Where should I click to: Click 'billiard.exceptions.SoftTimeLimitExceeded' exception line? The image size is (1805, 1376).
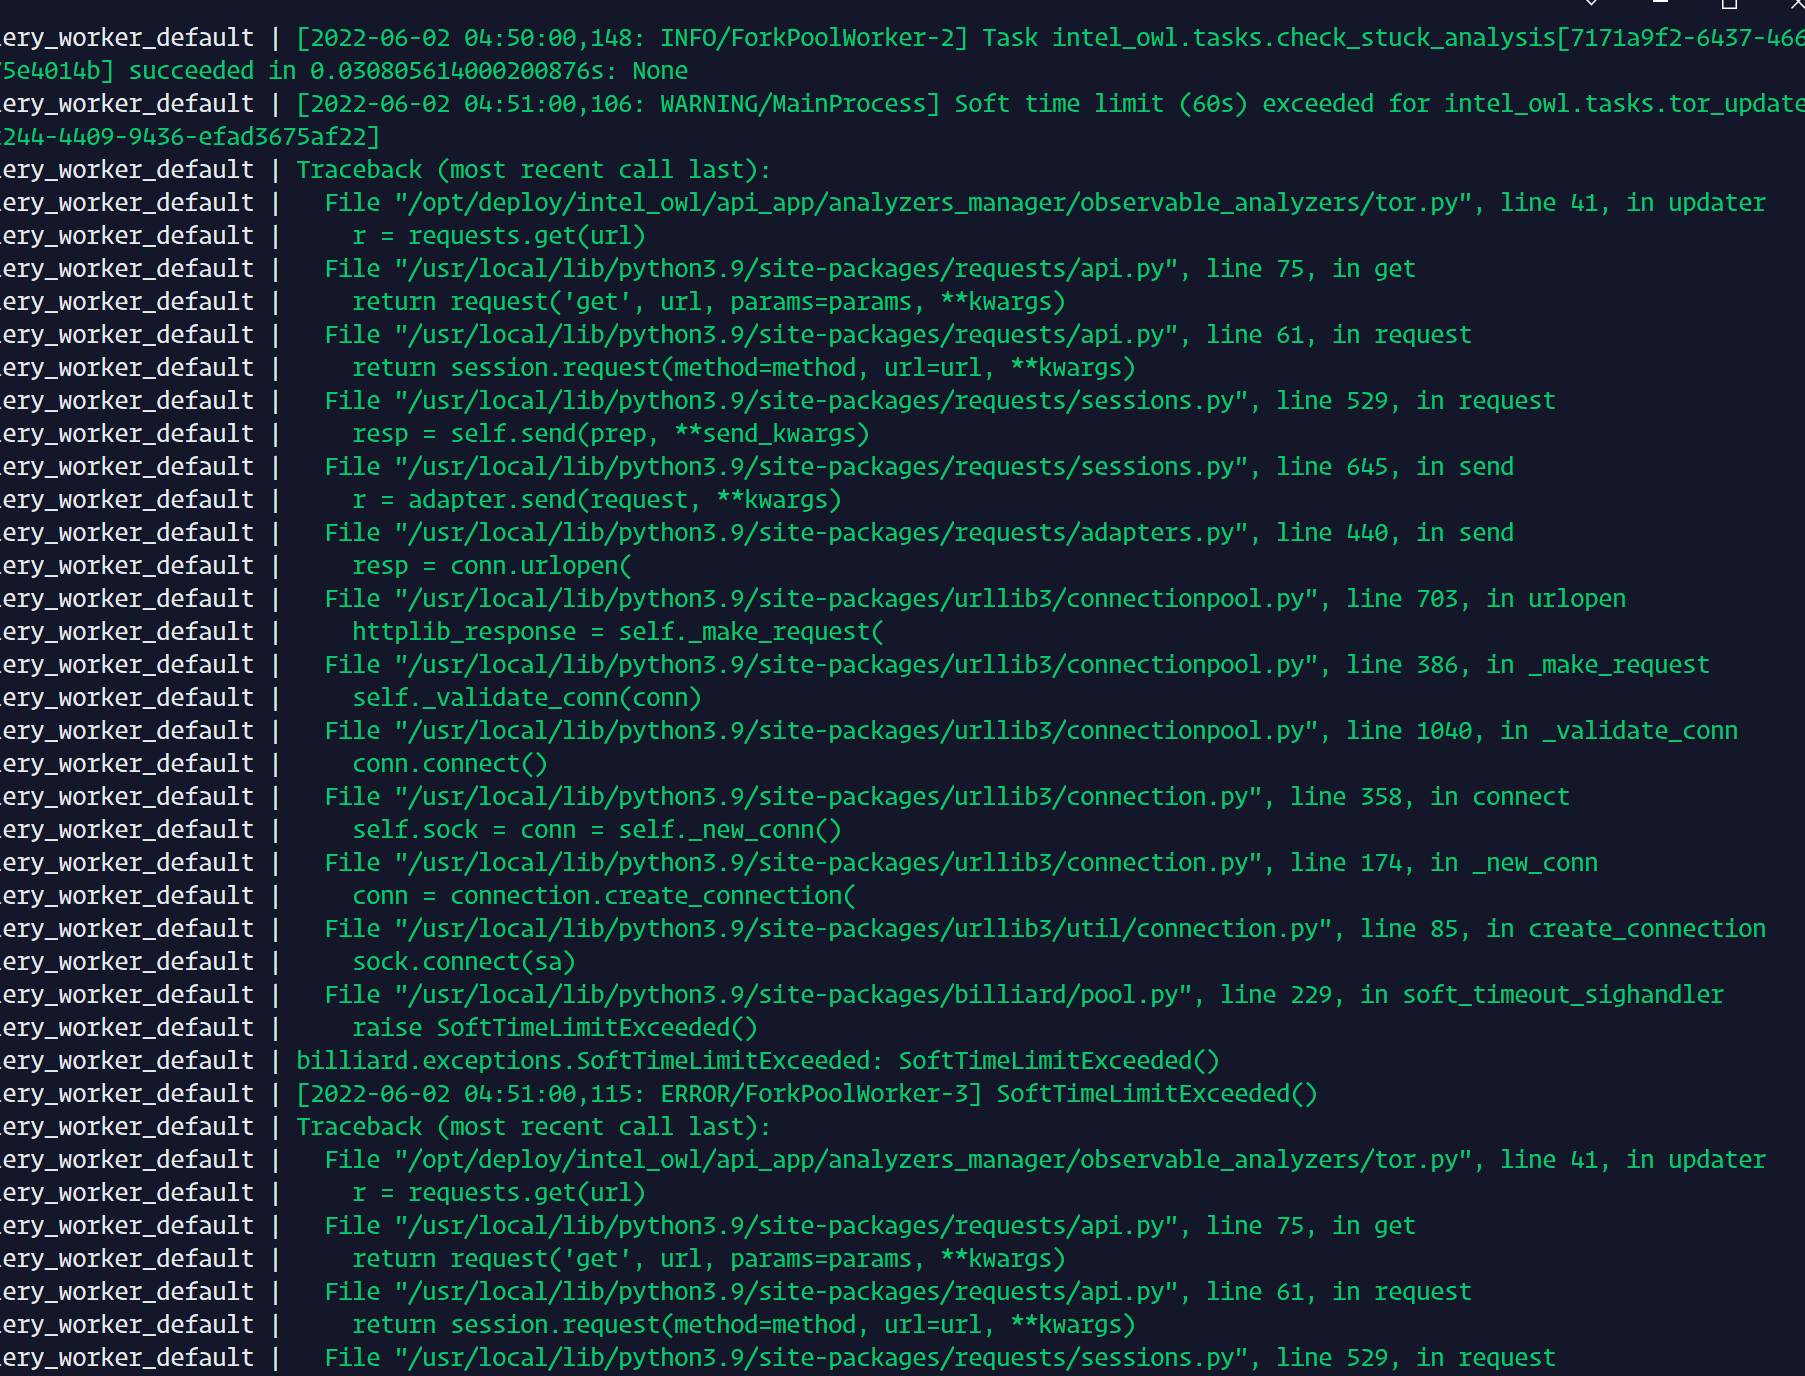click(757, 1061)
